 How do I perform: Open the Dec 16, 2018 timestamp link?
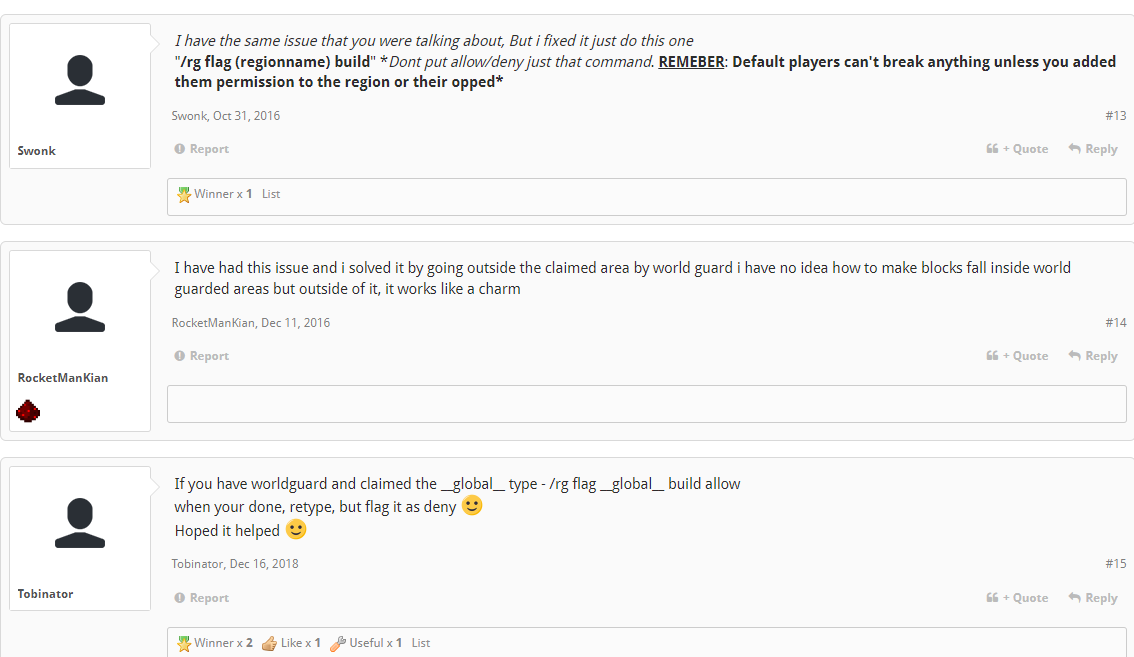point(264,564)
